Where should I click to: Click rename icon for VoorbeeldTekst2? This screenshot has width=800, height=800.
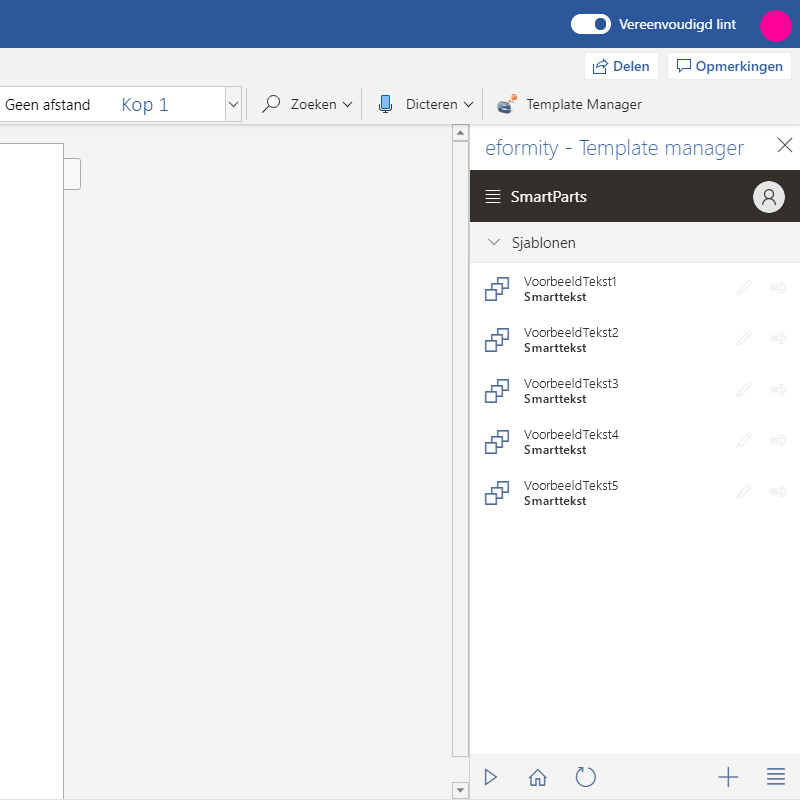click(778, 338)
